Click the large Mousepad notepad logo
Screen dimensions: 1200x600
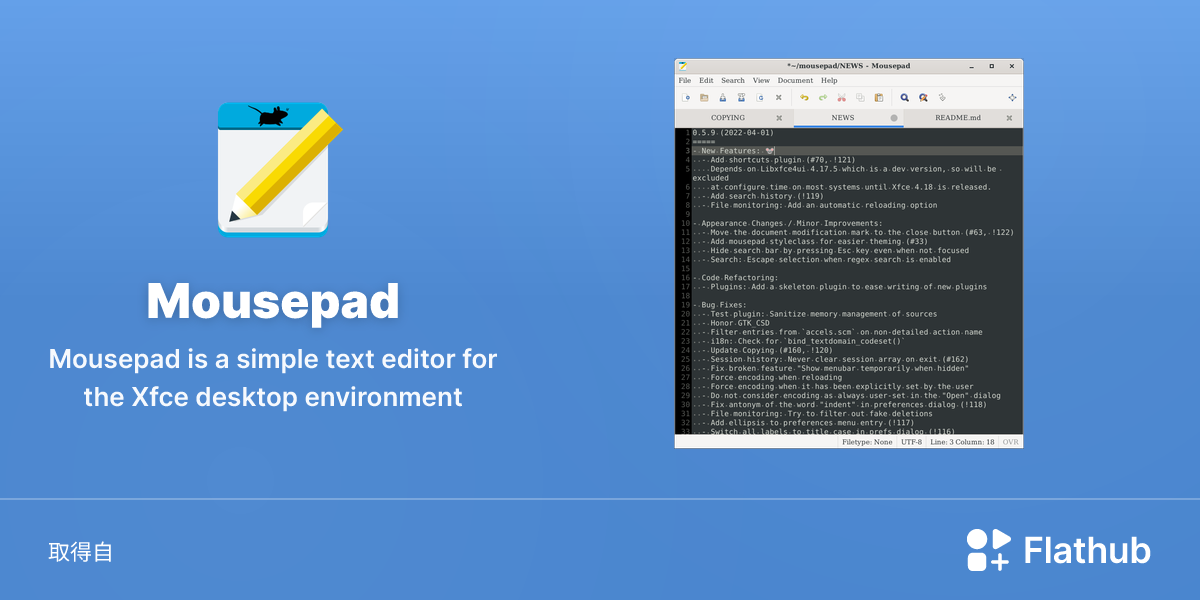tap(280, 167)
